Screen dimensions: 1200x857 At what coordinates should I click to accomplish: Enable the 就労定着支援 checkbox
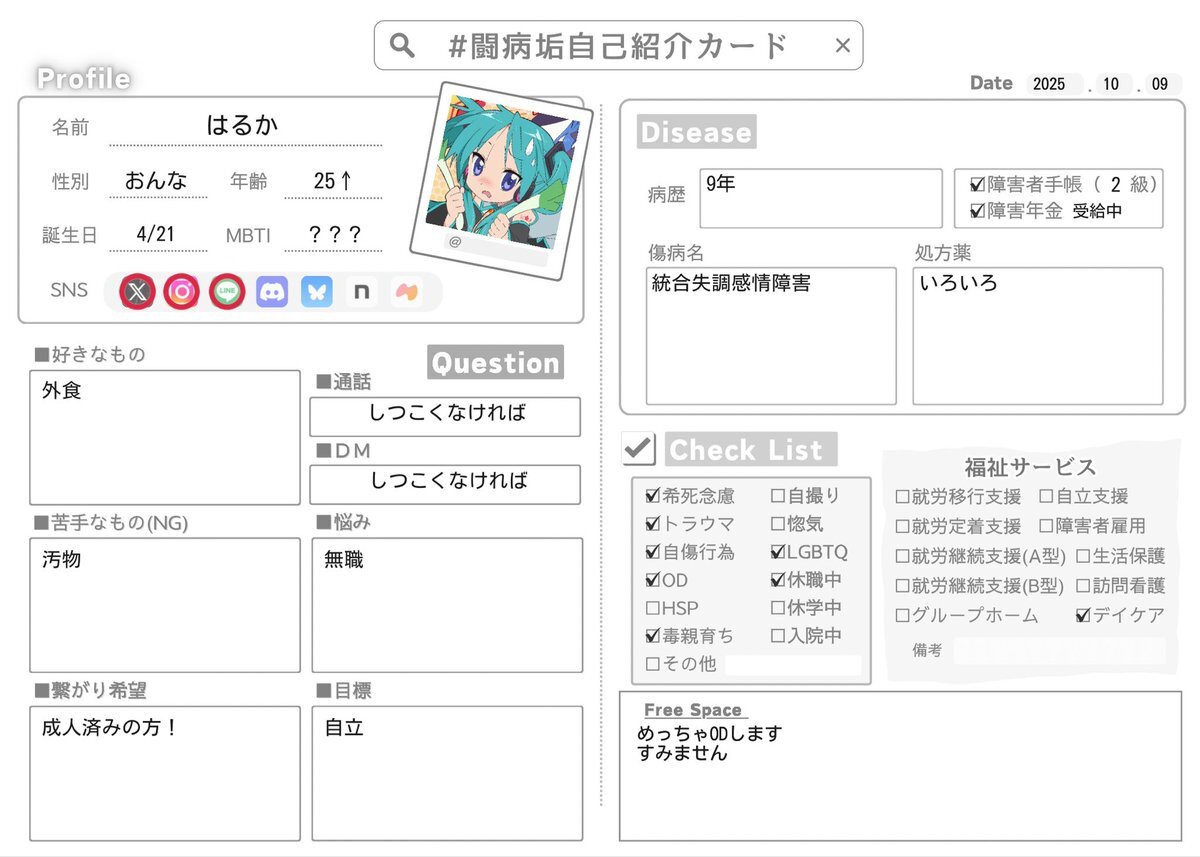tap(902, 526)
